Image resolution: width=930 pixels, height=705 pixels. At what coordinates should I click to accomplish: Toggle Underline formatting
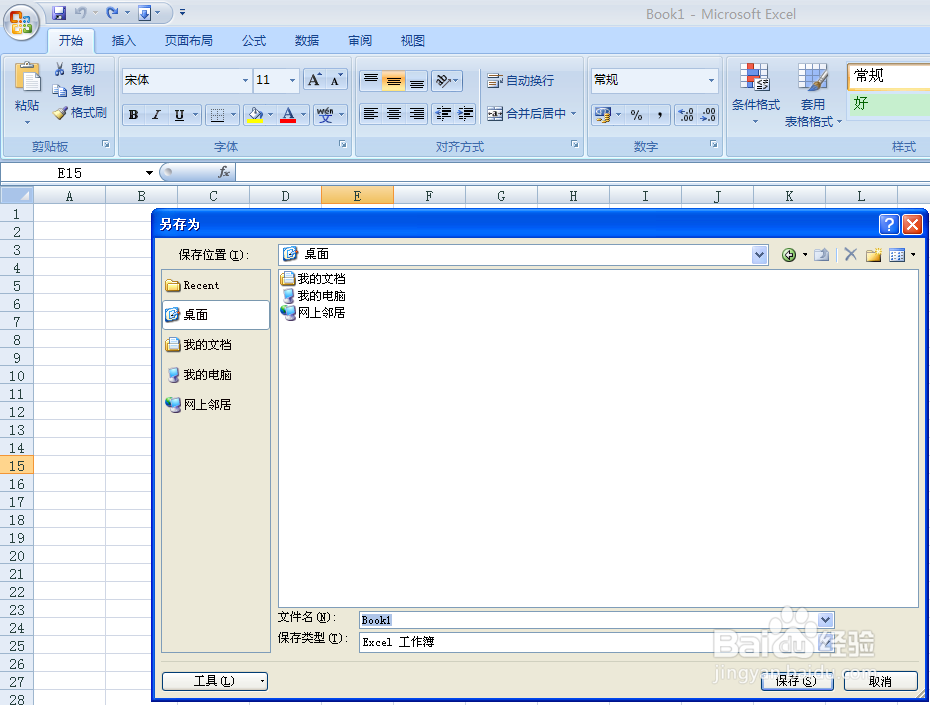pos(179,114)
